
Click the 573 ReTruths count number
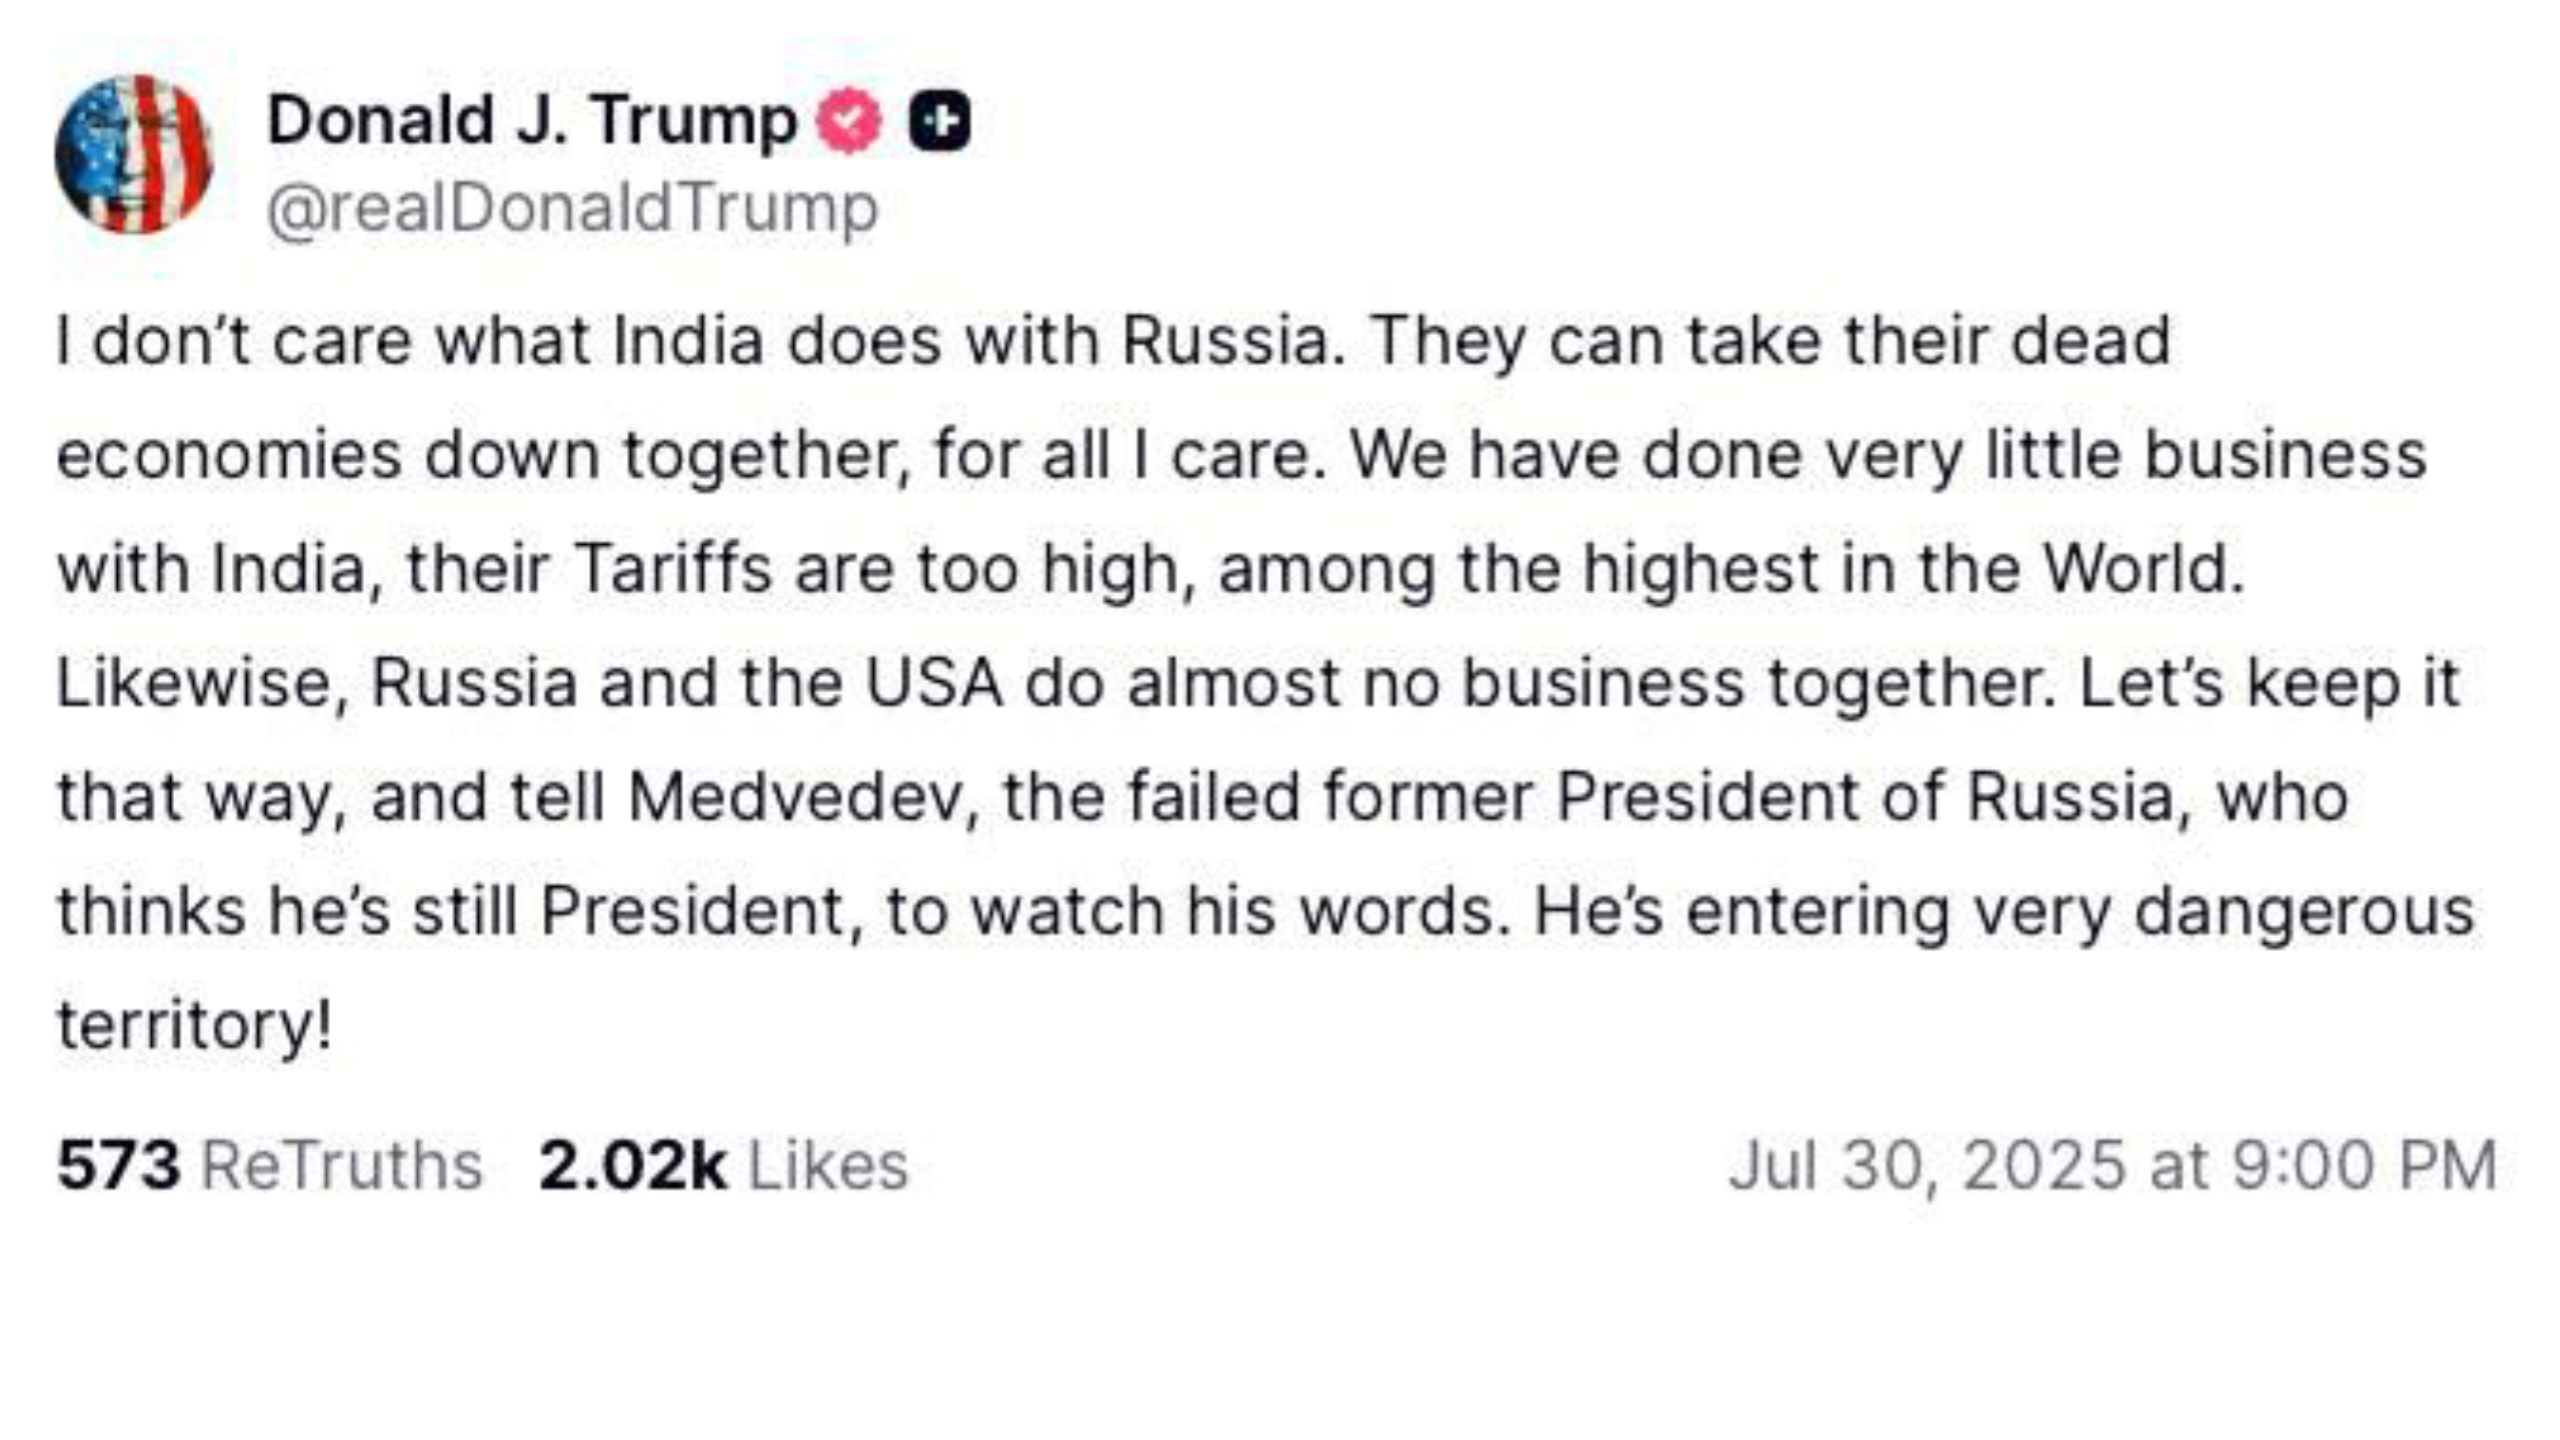coord(119,1166)
